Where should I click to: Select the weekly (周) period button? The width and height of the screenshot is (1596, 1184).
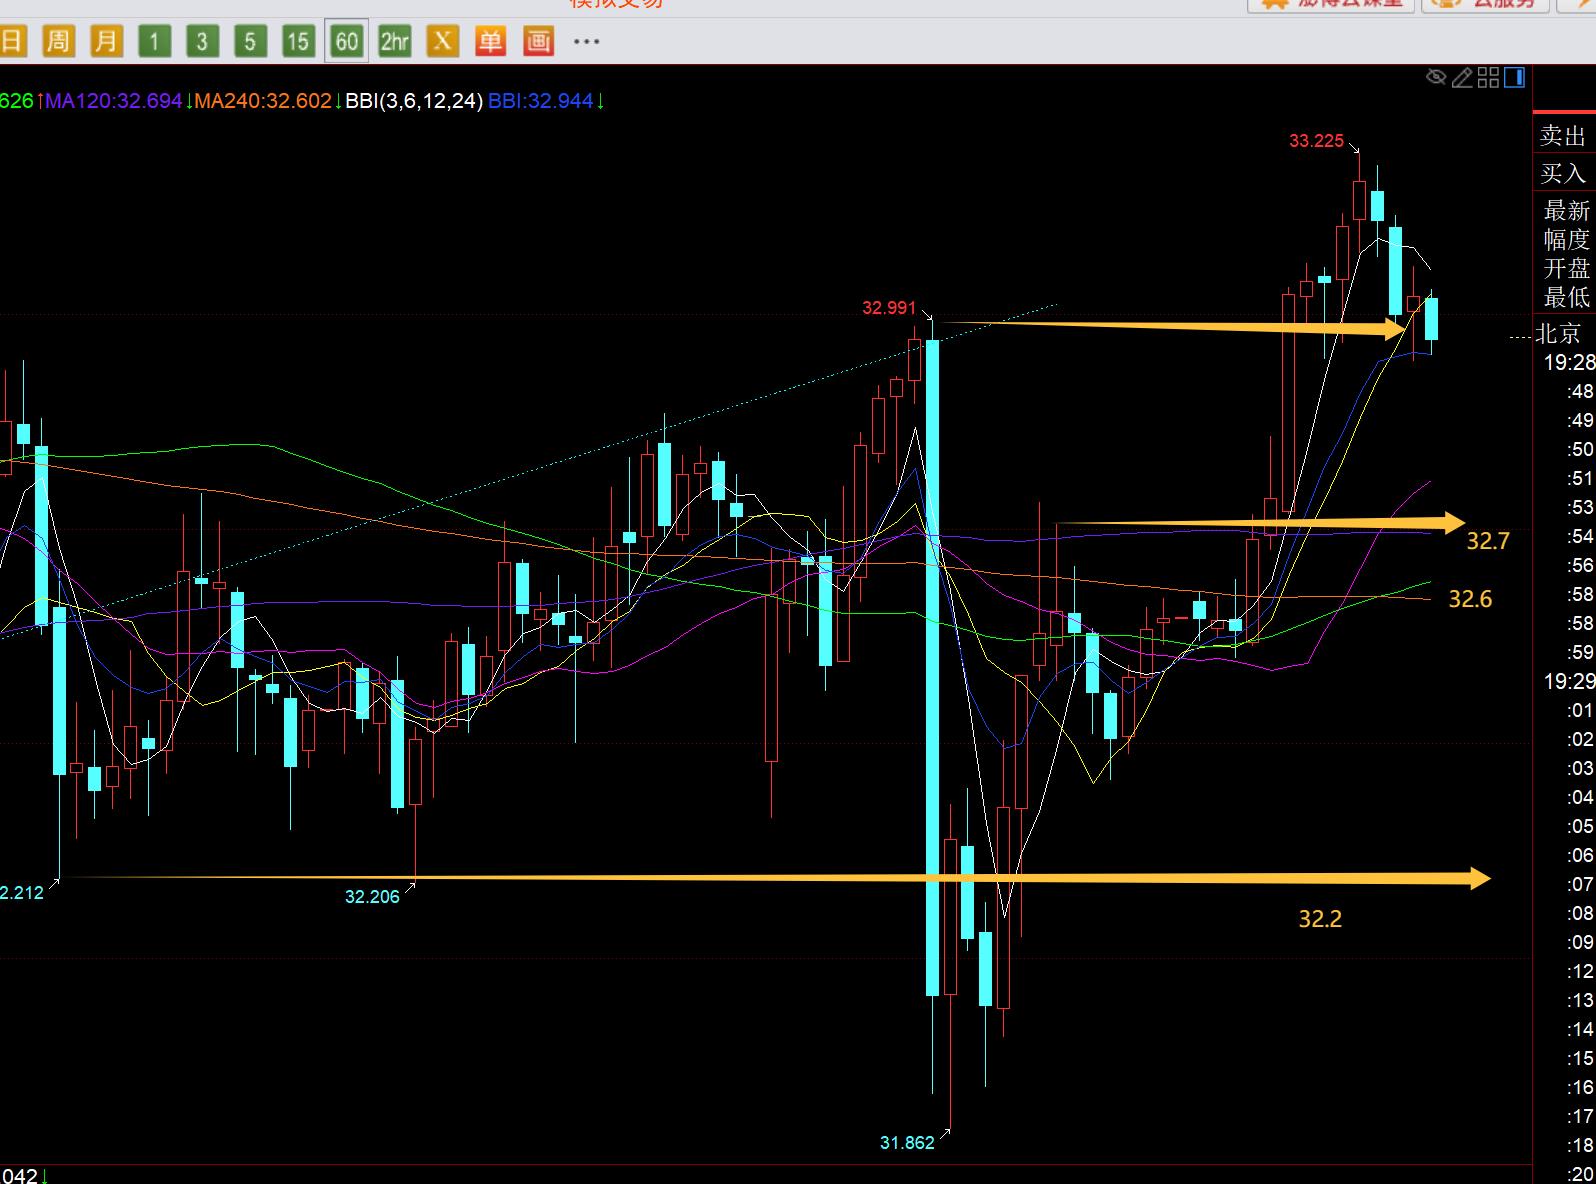(58, 41)
